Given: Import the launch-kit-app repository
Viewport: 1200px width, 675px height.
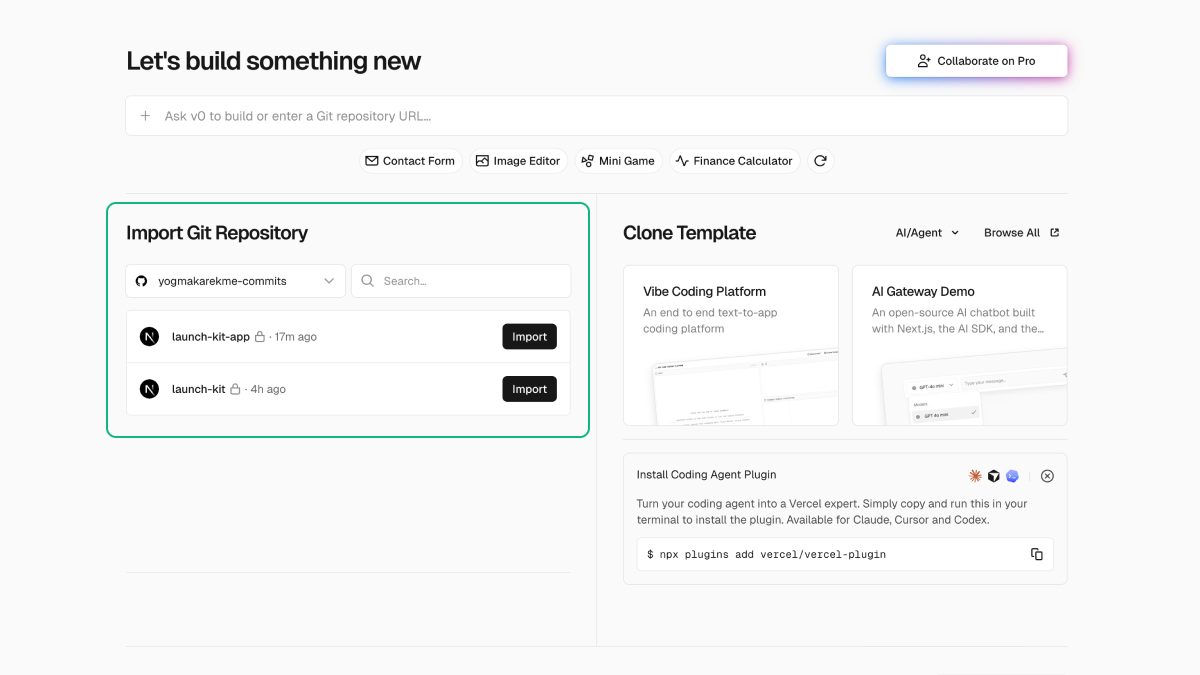Looking at the screenshot, I should pos(529,337).
